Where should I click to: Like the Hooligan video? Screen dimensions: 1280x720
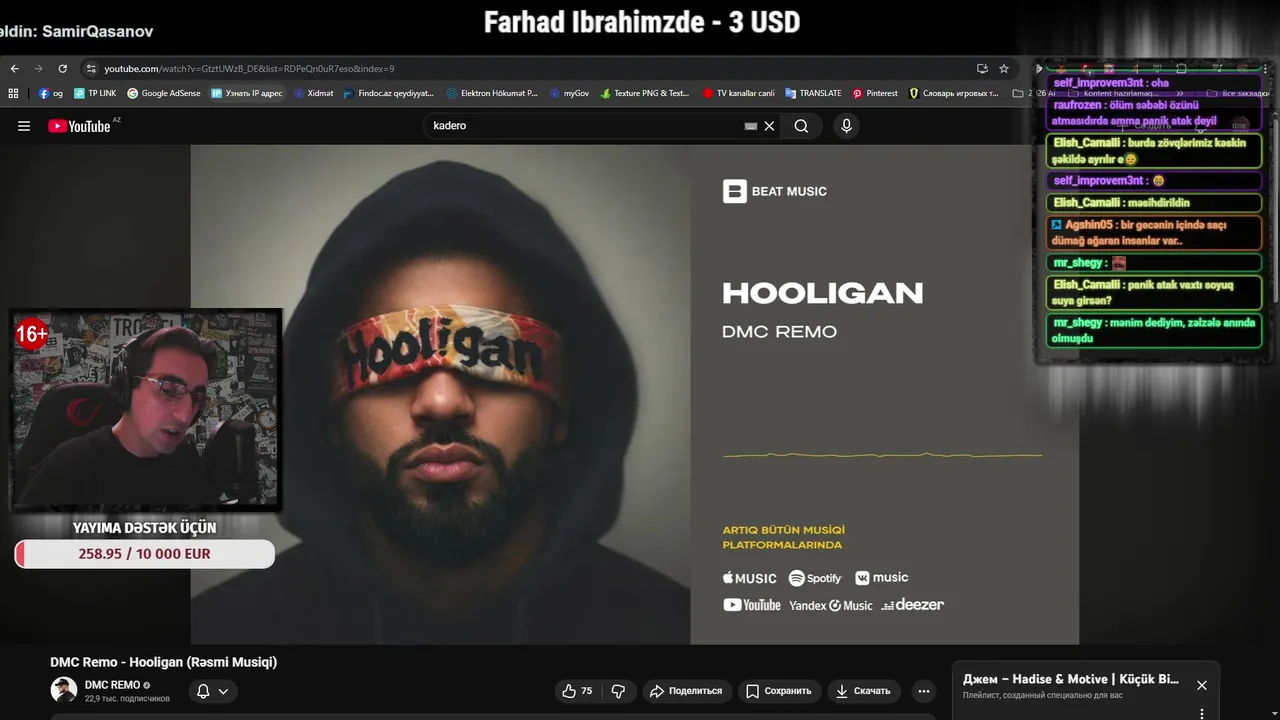[x=577, y=691]
